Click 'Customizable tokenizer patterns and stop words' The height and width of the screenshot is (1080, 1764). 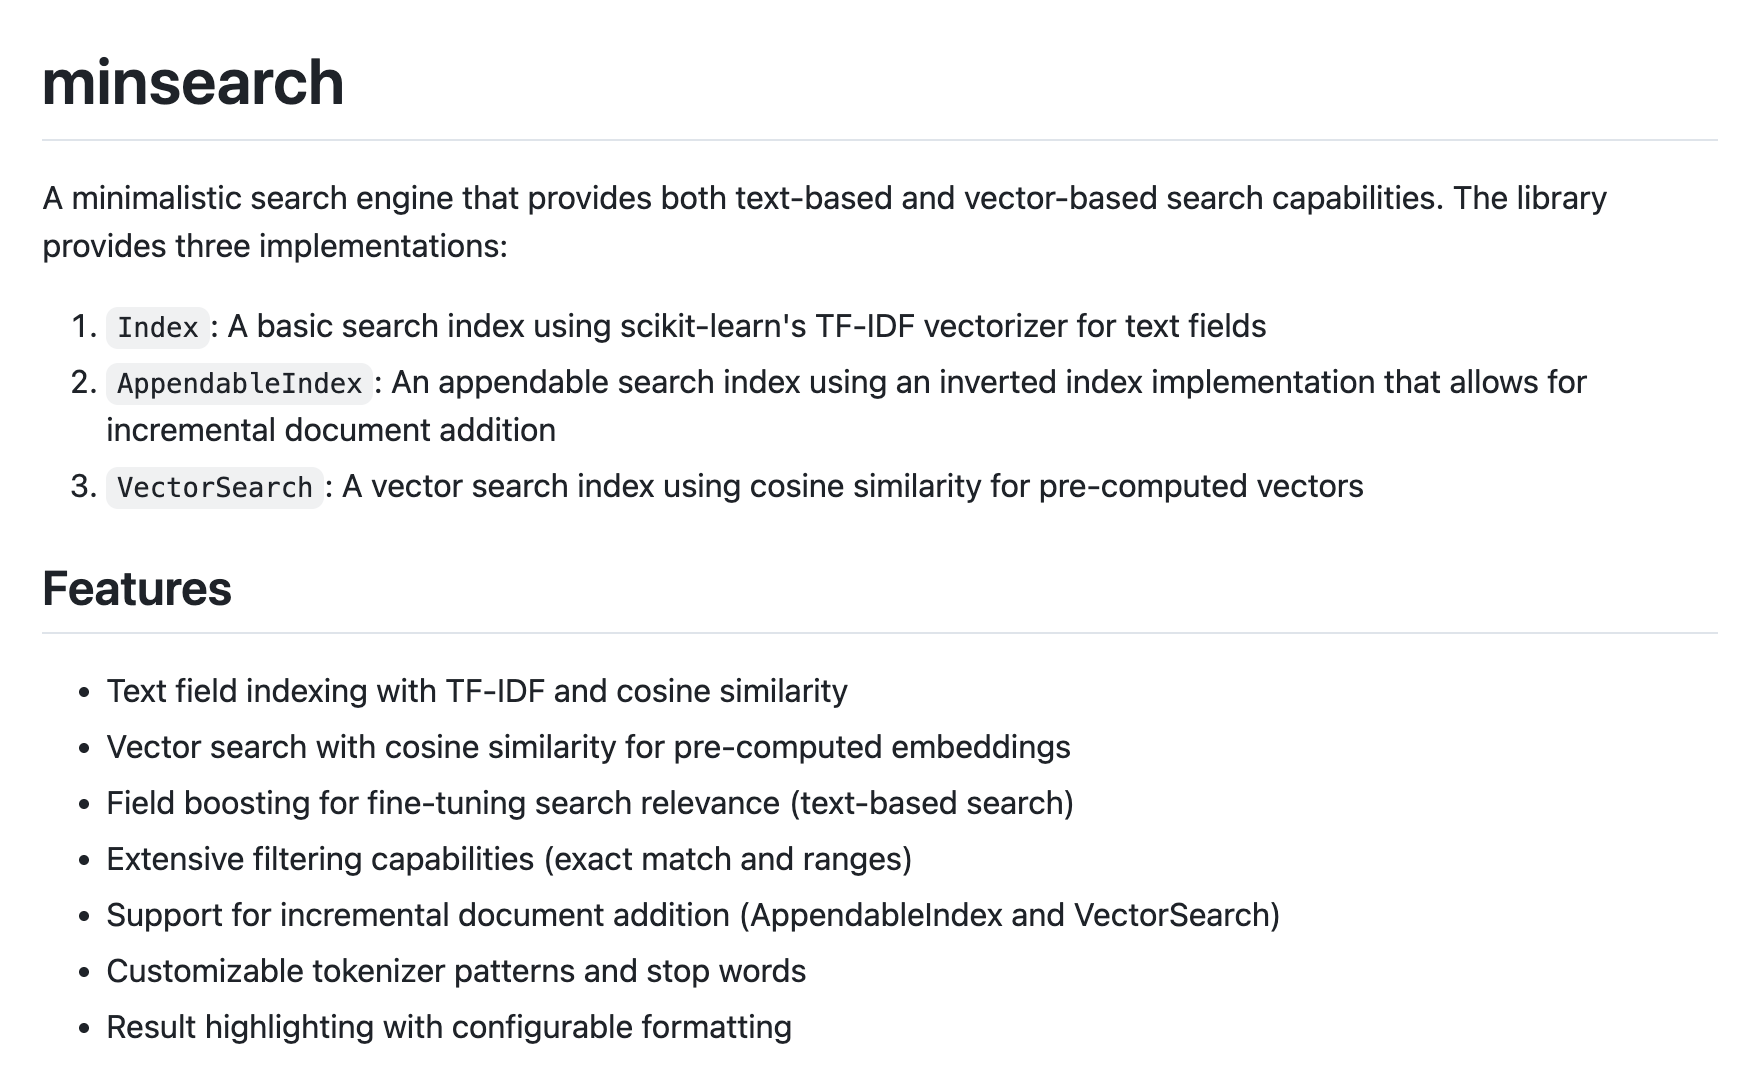(456, 971)
